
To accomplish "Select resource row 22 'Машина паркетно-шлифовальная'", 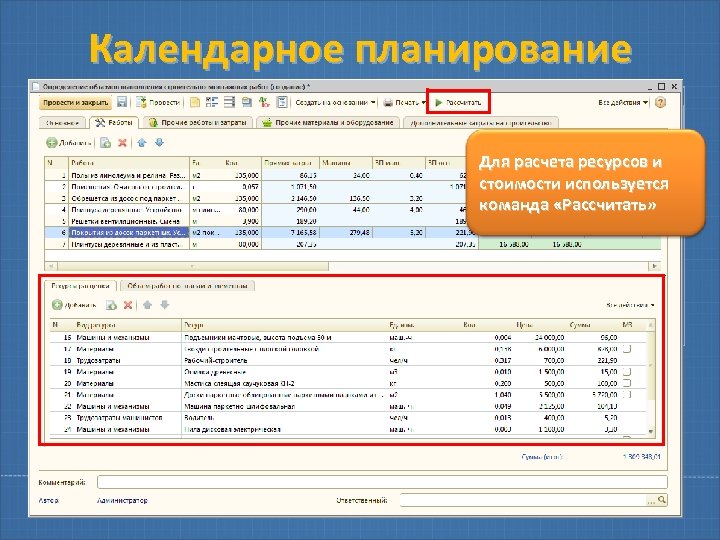I will (348, 406).
